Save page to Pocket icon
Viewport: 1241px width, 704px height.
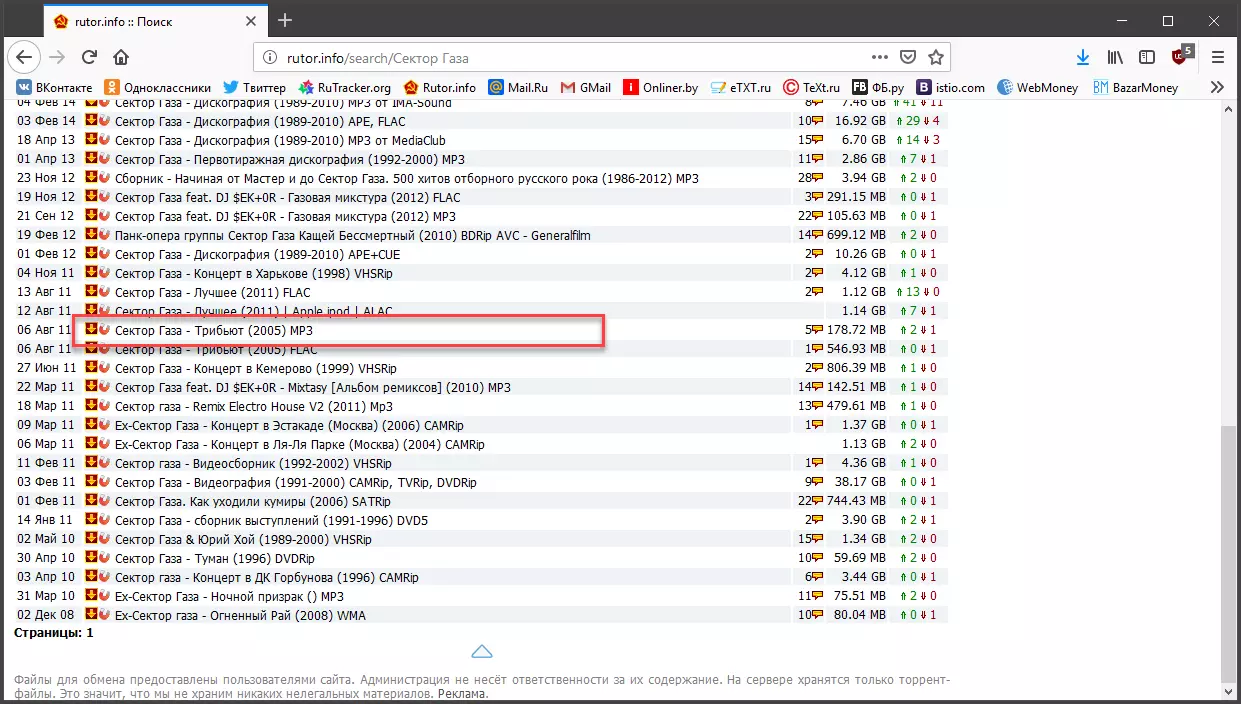pos(908,57)
